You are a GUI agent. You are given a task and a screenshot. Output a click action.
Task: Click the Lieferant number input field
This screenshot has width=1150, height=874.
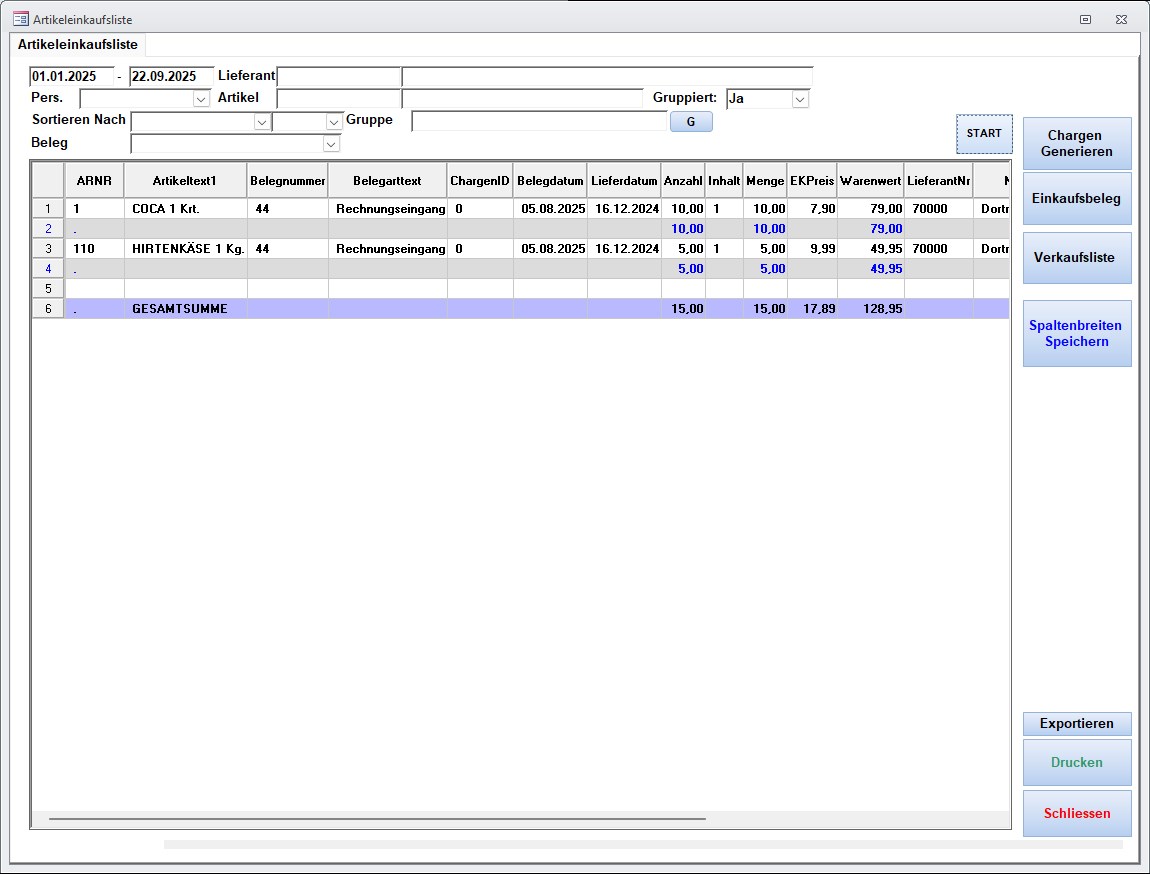click(339, 77)
